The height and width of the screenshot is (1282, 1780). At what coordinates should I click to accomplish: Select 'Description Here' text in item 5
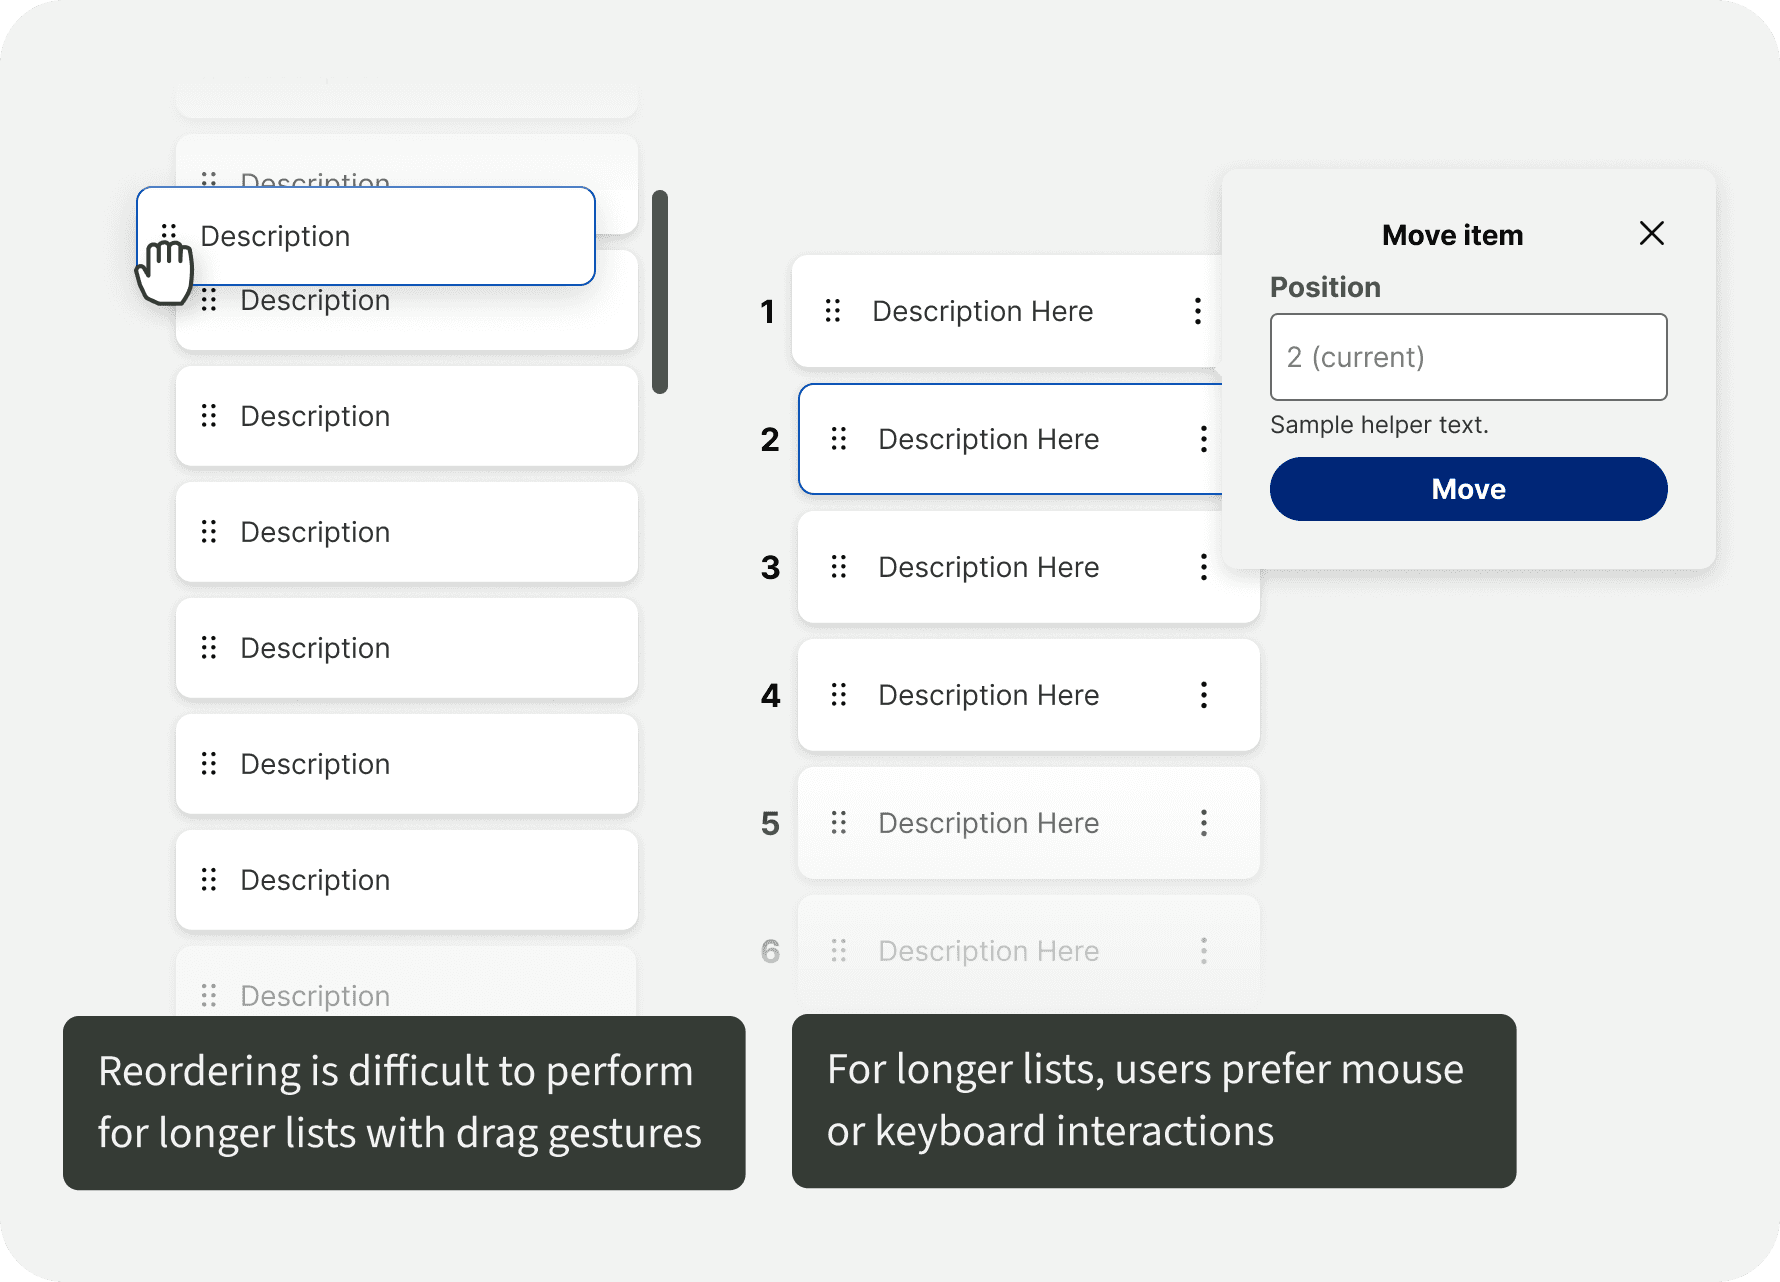click(988, 823)
